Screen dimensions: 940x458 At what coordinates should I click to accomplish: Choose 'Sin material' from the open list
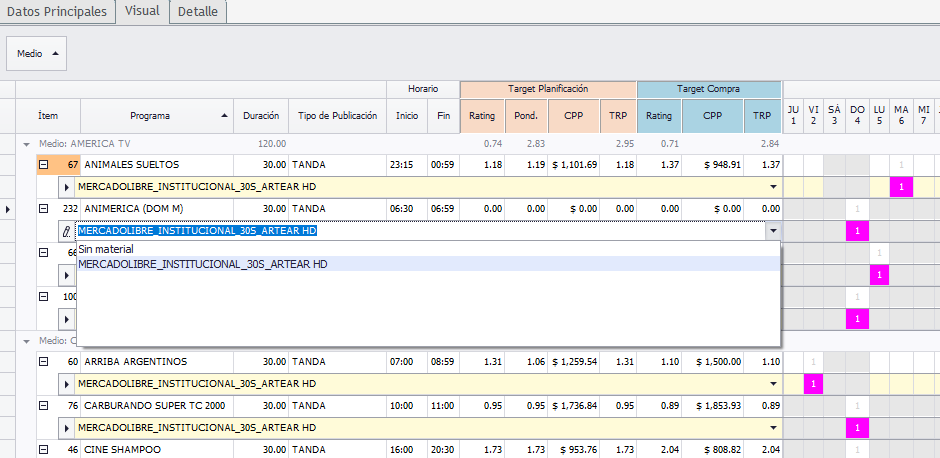[106, 249]
